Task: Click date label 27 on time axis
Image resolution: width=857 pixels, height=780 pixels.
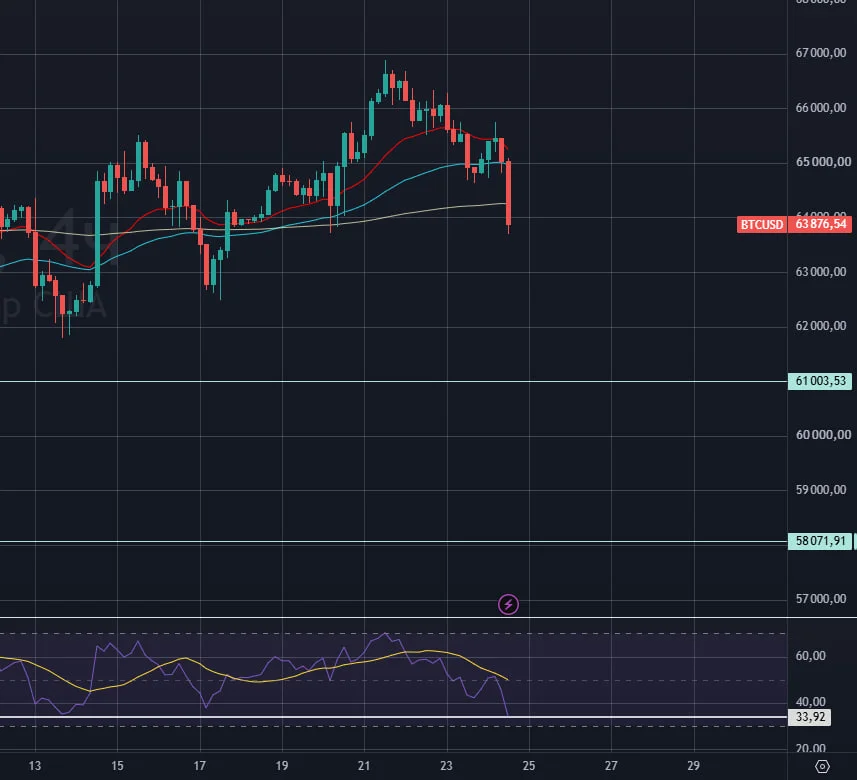Action: pyautogui.click(x=611, y=766)
